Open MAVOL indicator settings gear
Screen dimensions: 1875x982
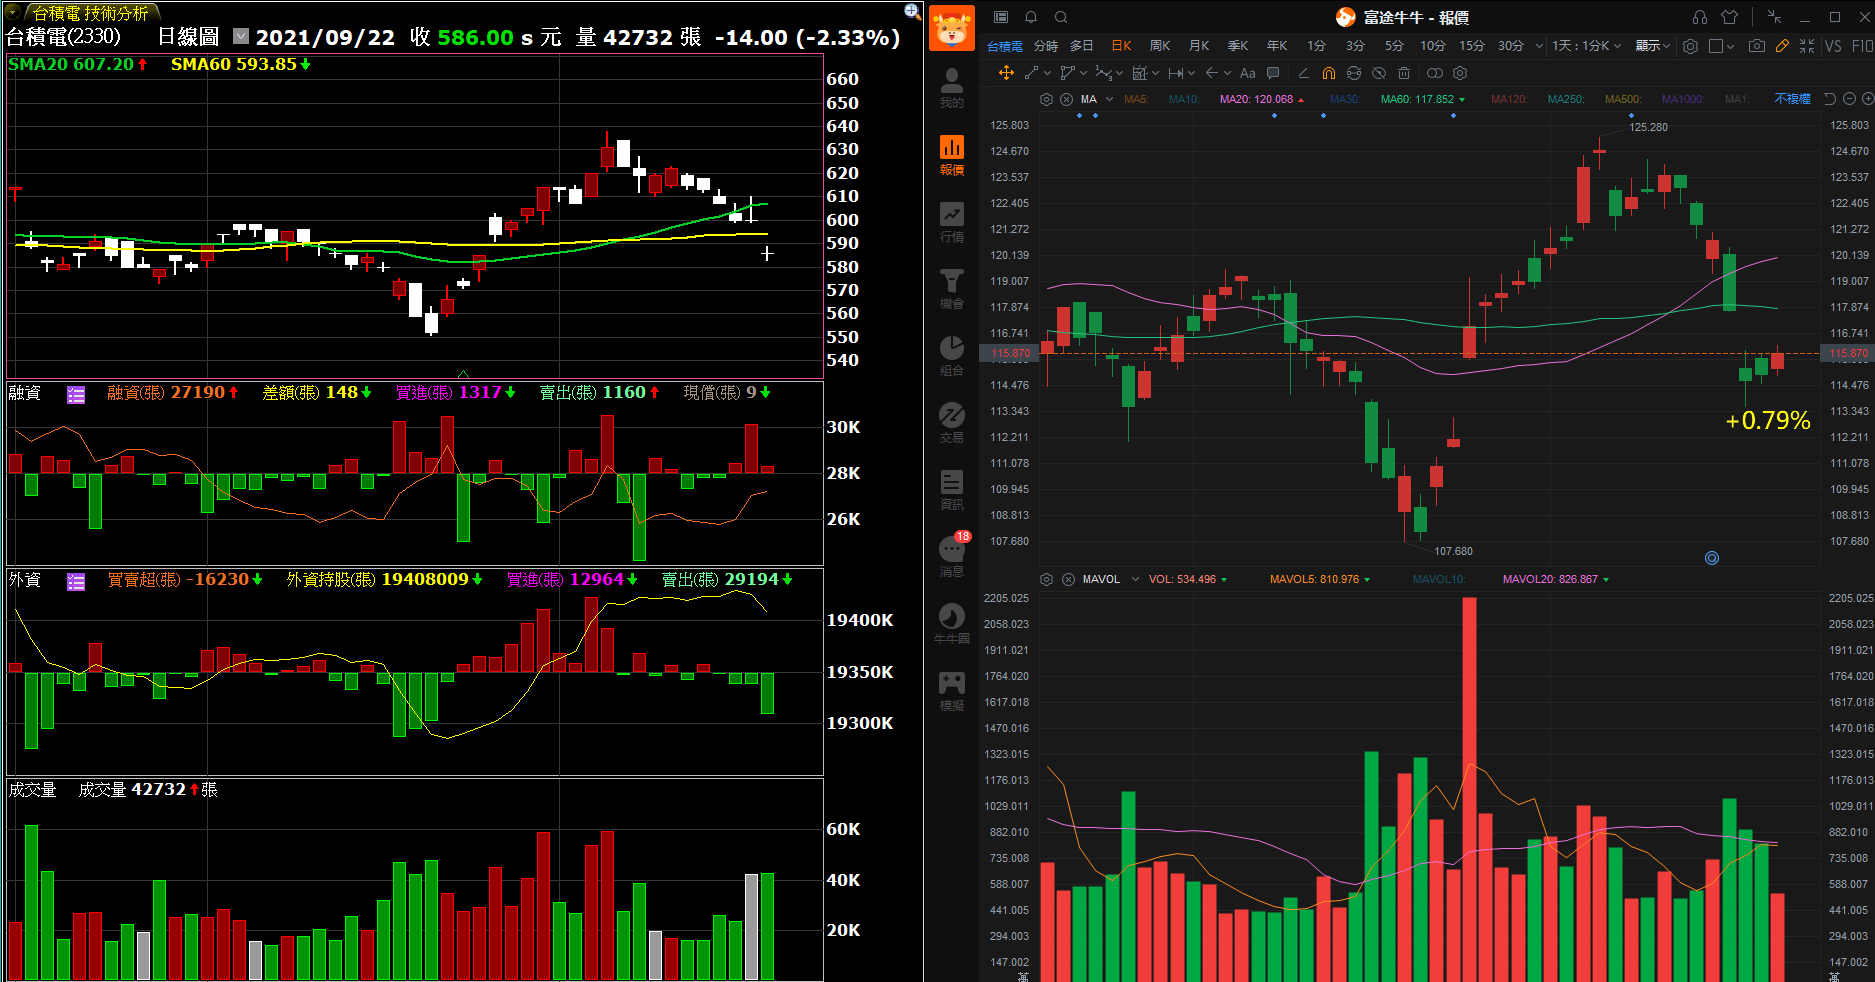[x=1047, y=579]
